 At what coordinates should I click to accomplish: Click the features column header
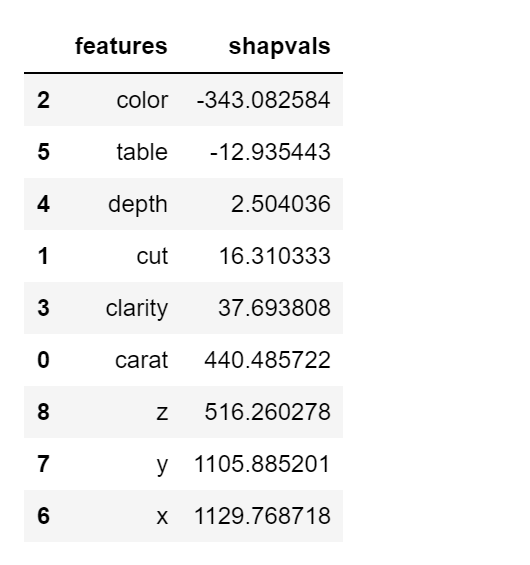coord(121,46)
